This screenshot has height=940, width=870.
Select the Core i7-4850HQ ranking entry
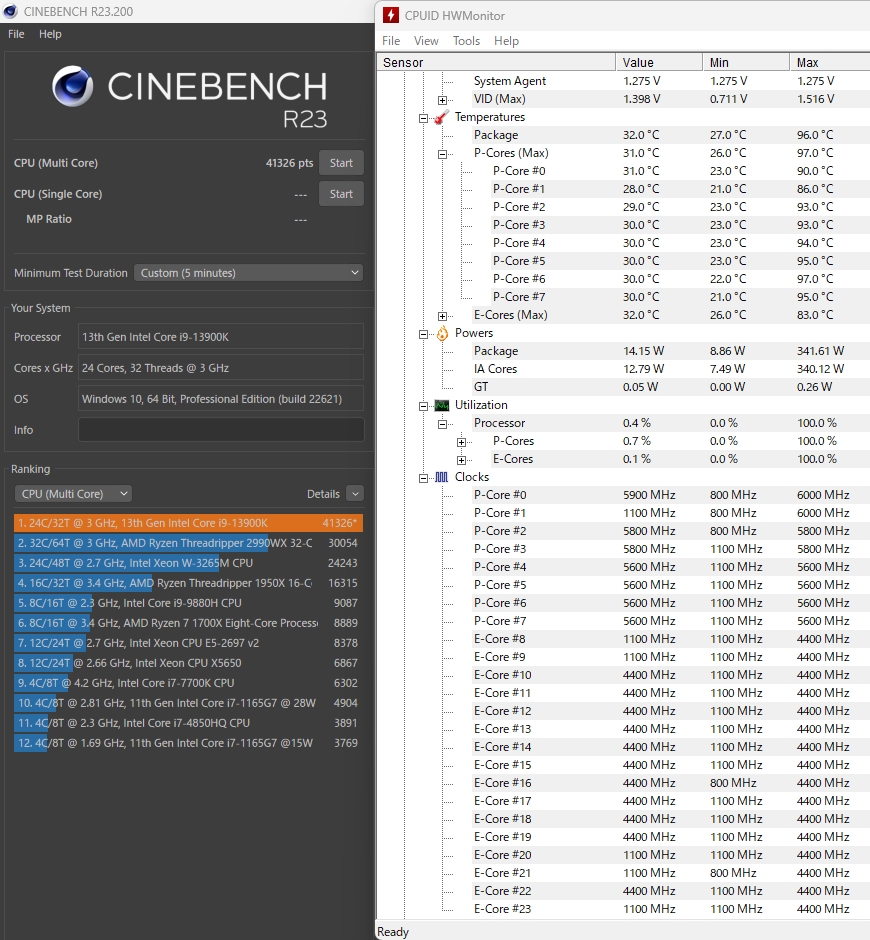tap(188, 723)
